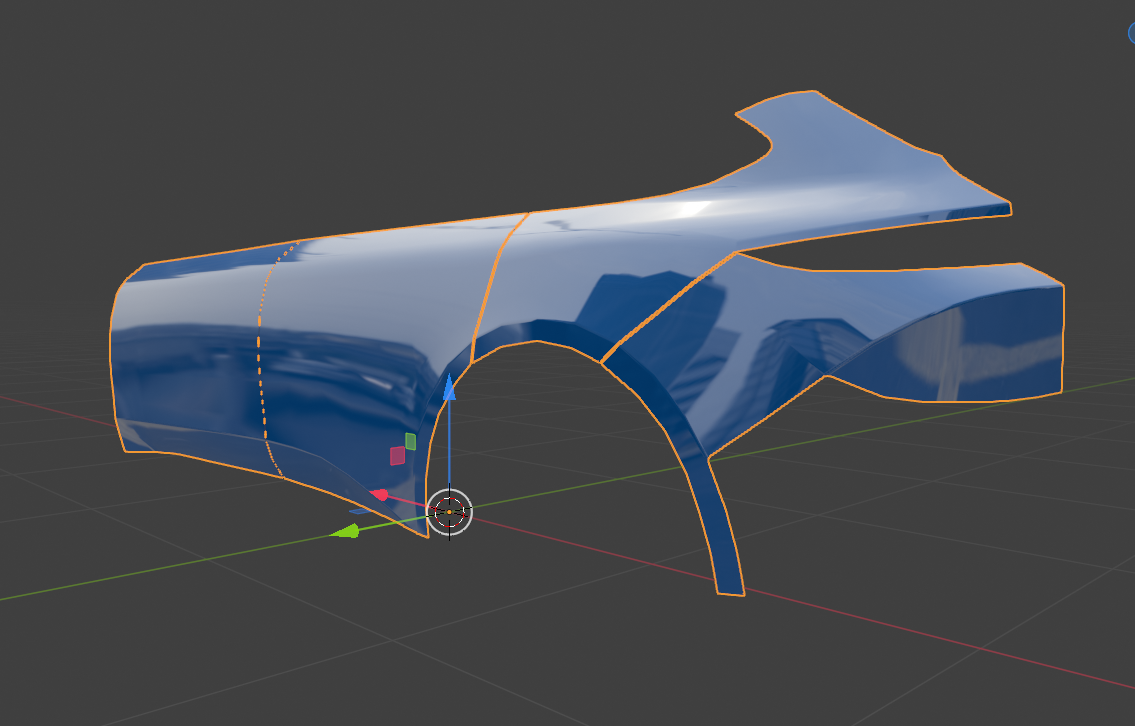
Task: Click the green square plane handle of gizmo
Action: tap(410, 442)
